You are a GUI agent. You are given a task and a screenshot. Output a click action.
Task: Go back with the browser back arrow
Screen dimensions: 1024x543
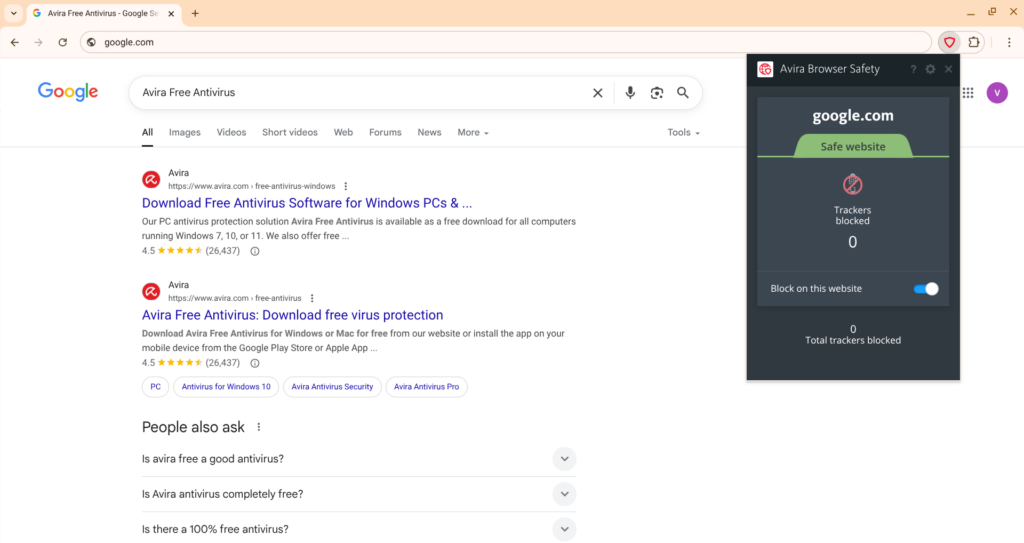click(14, 42)
